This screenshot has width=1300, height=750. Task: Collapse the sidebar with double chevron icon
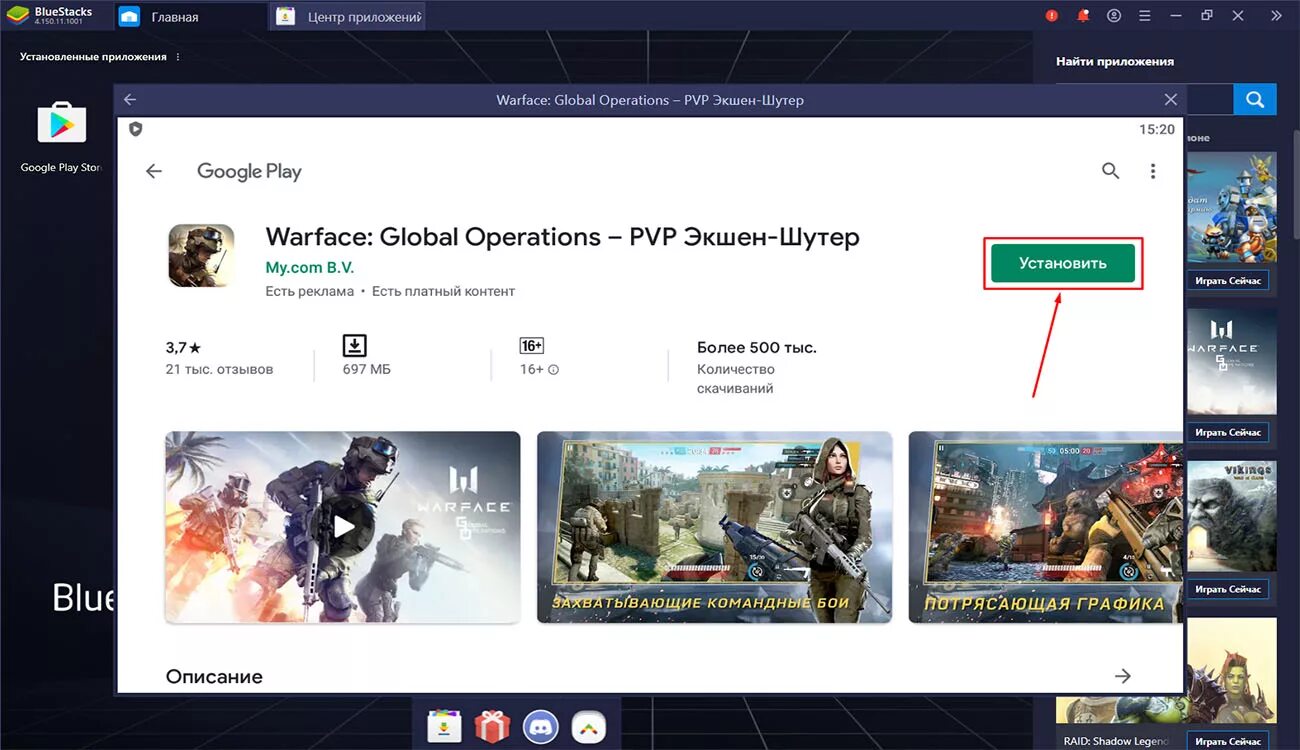click(x=1276, y=16)
